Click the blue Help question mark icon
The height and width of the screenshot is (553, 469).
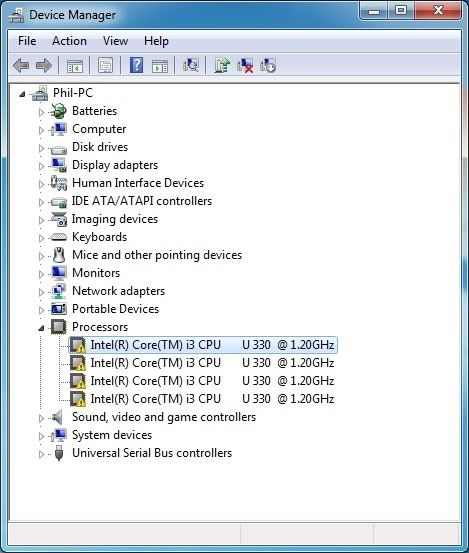pos(136,65)
